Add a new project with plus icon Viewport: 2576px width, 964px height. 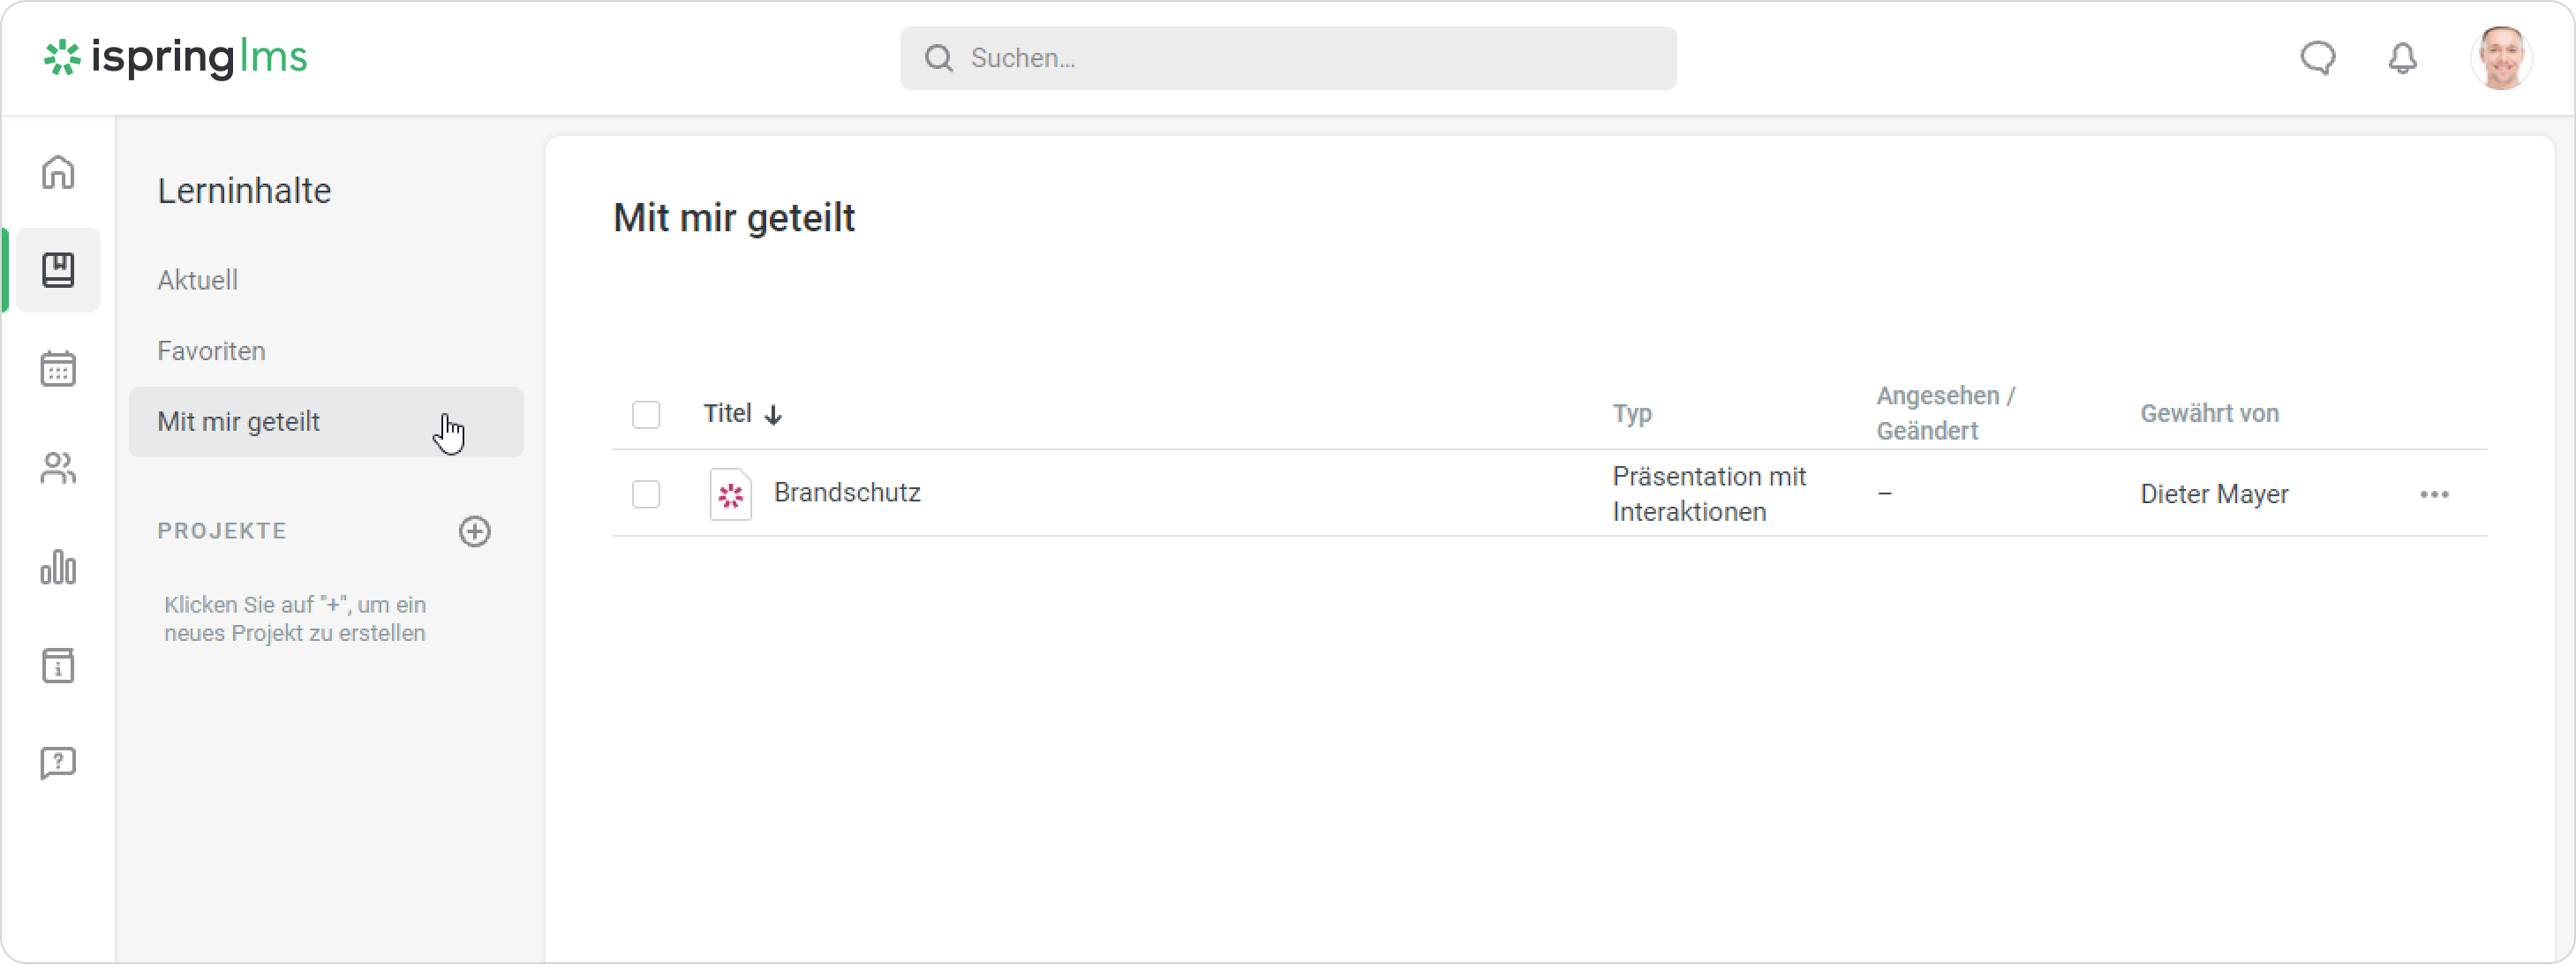point(475,531)
